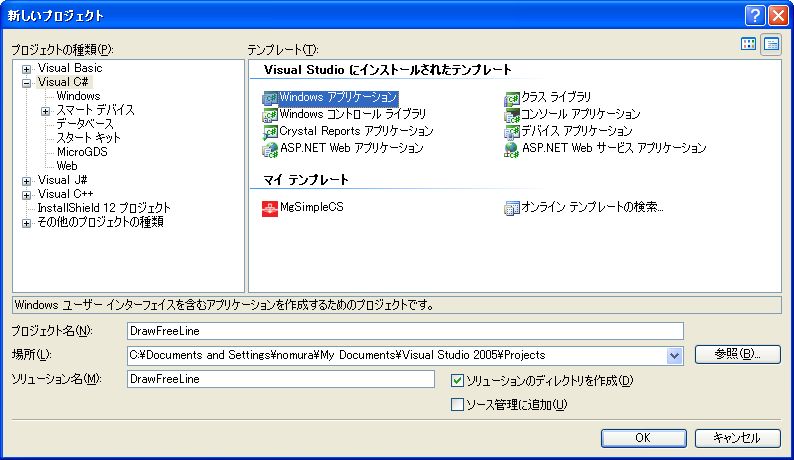Collapse the Visual C# tree node

[x=26, y=82]
